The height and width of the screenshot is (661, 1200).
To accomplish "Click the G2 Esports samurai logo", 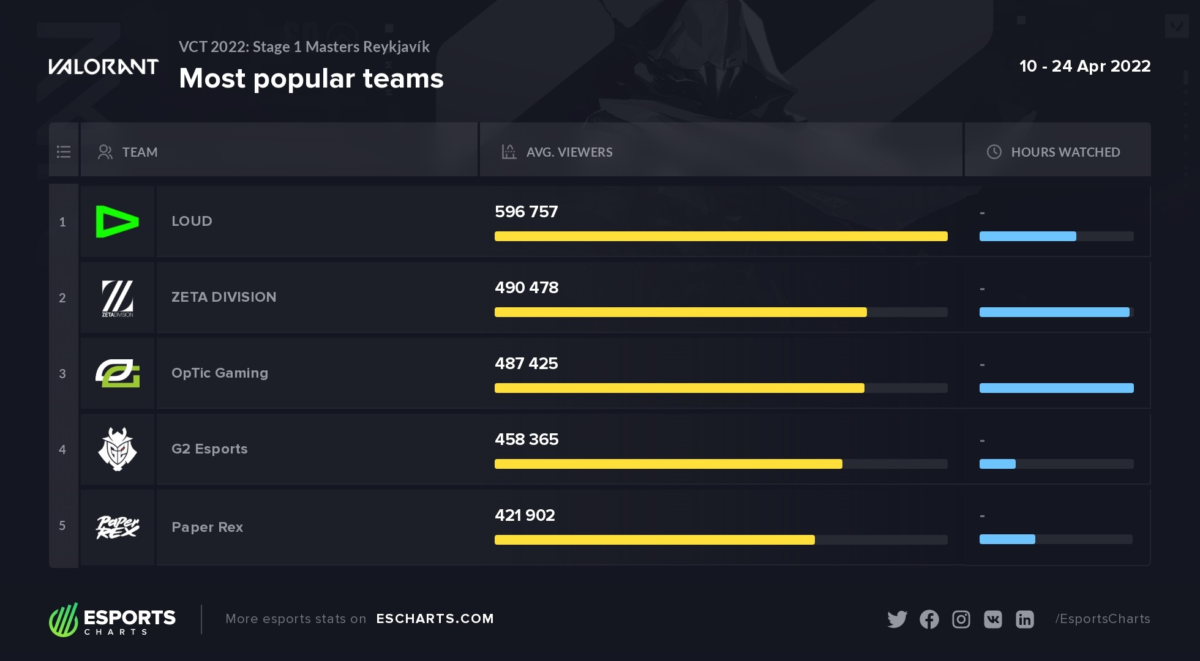I will [117, 449].
